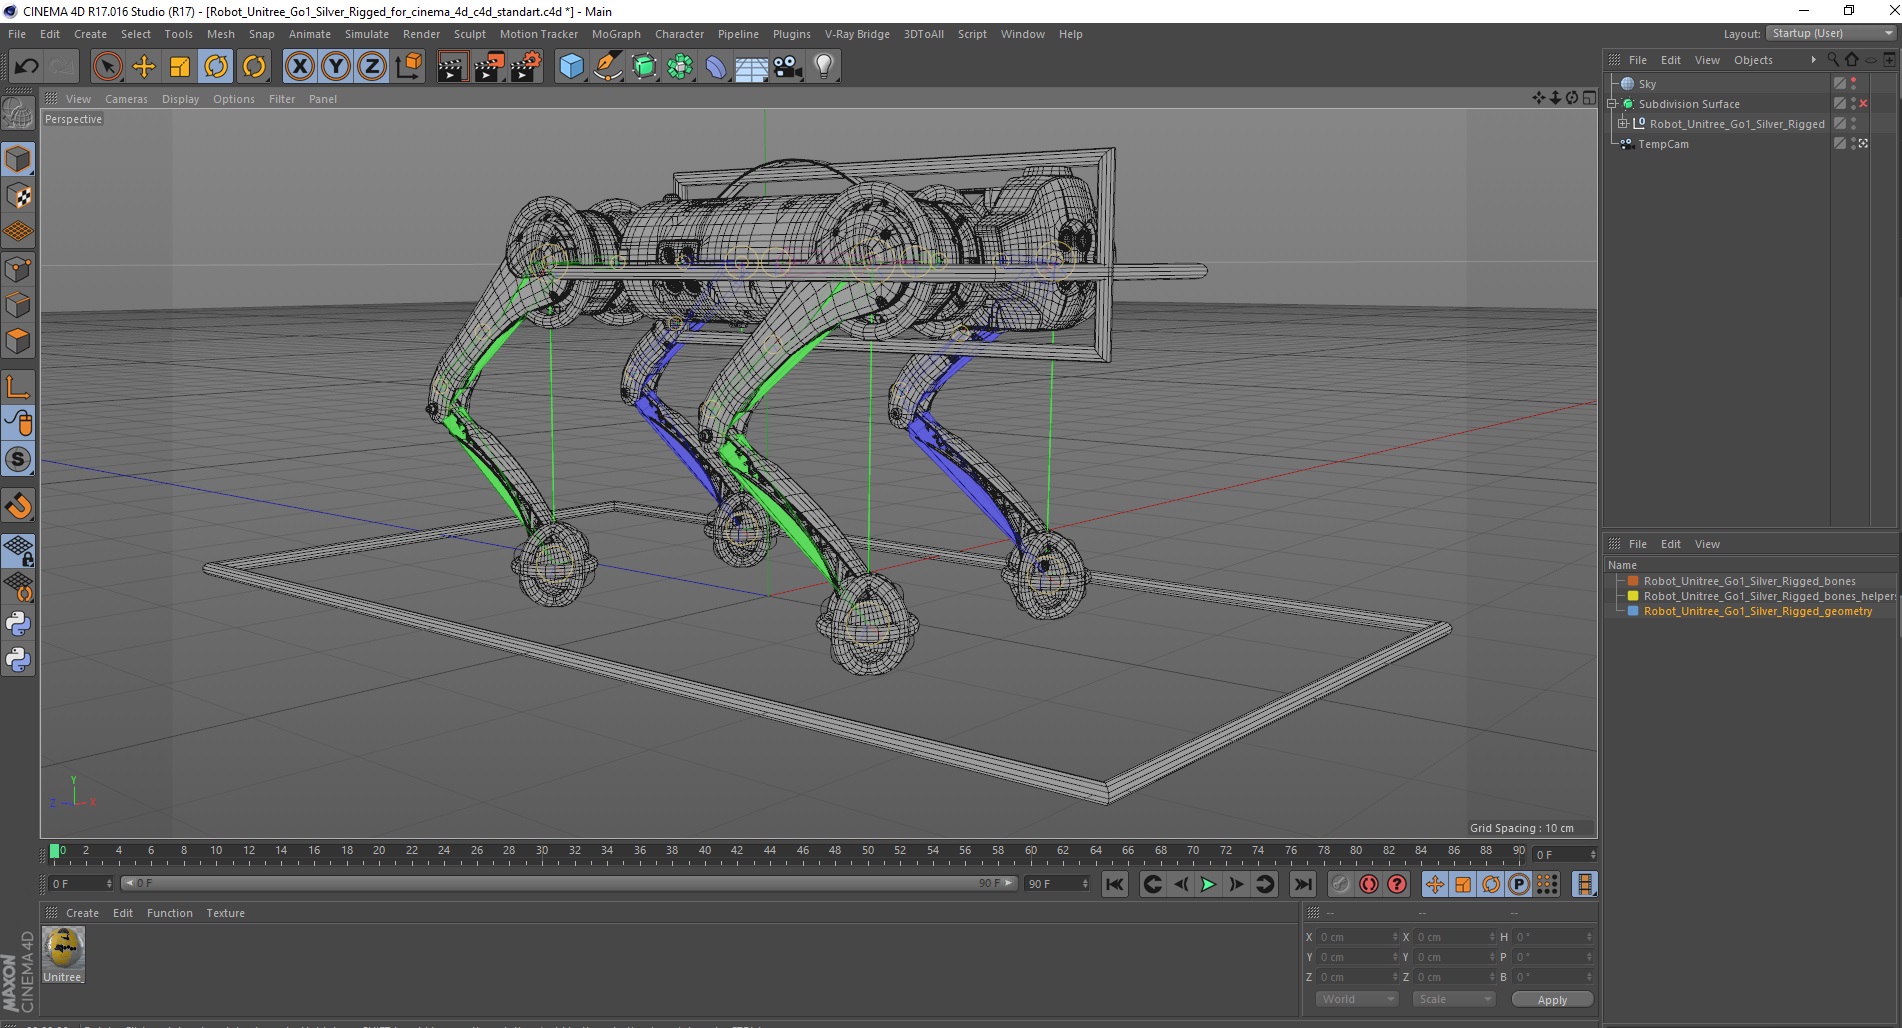Record active objects keyframe
Image resolution: width=1902 pixels, height=1028 pixels.
(x=1340, y=884)
